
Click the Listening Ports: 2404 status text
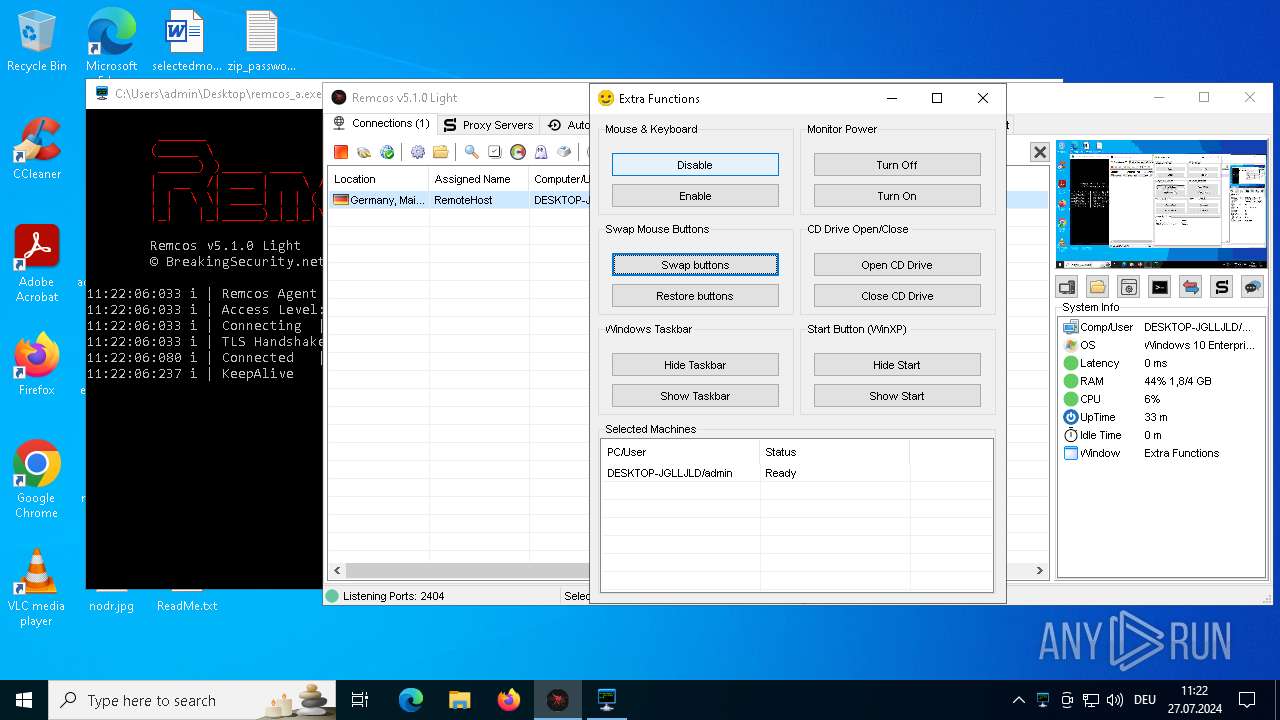(x=393, y=596)
